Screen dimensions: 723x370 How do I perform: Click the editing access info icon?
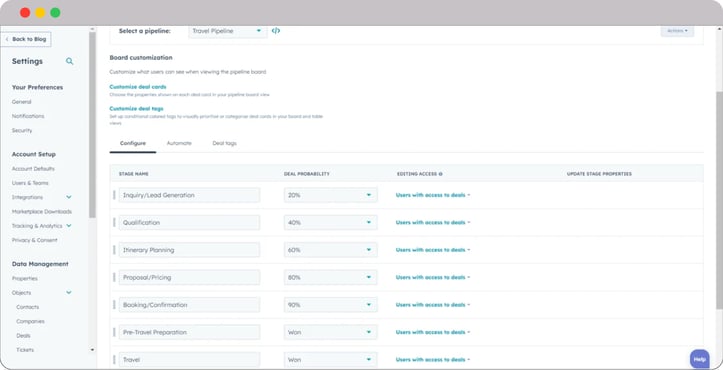pos(440,174)
